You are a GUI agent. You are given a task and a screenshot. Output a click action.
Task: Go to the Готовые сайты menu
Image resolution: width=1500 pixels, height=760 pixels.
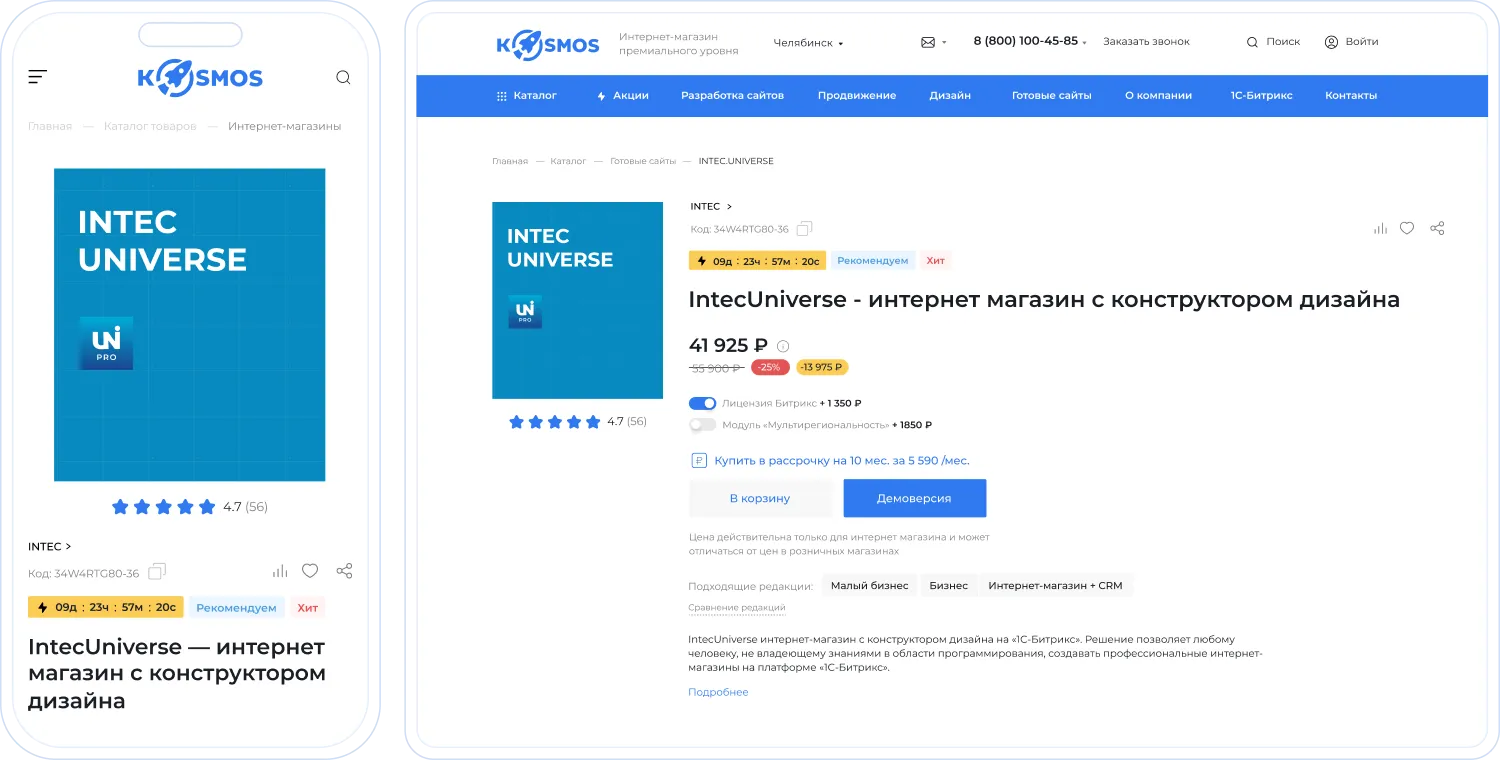1051,96
